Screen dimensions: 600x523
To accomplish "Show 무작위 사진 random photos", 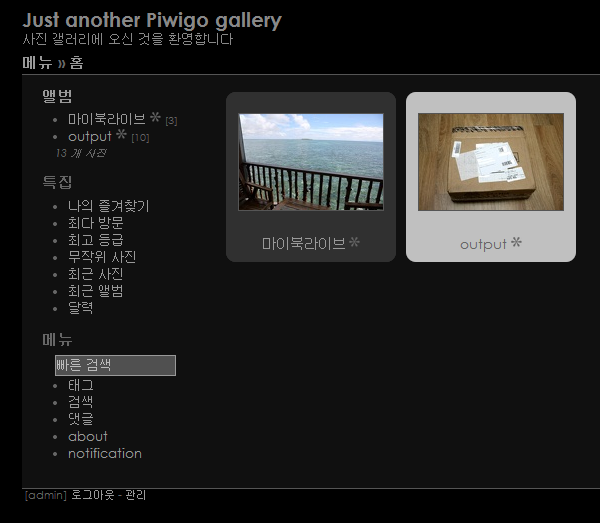I will [x=102, y=257].
